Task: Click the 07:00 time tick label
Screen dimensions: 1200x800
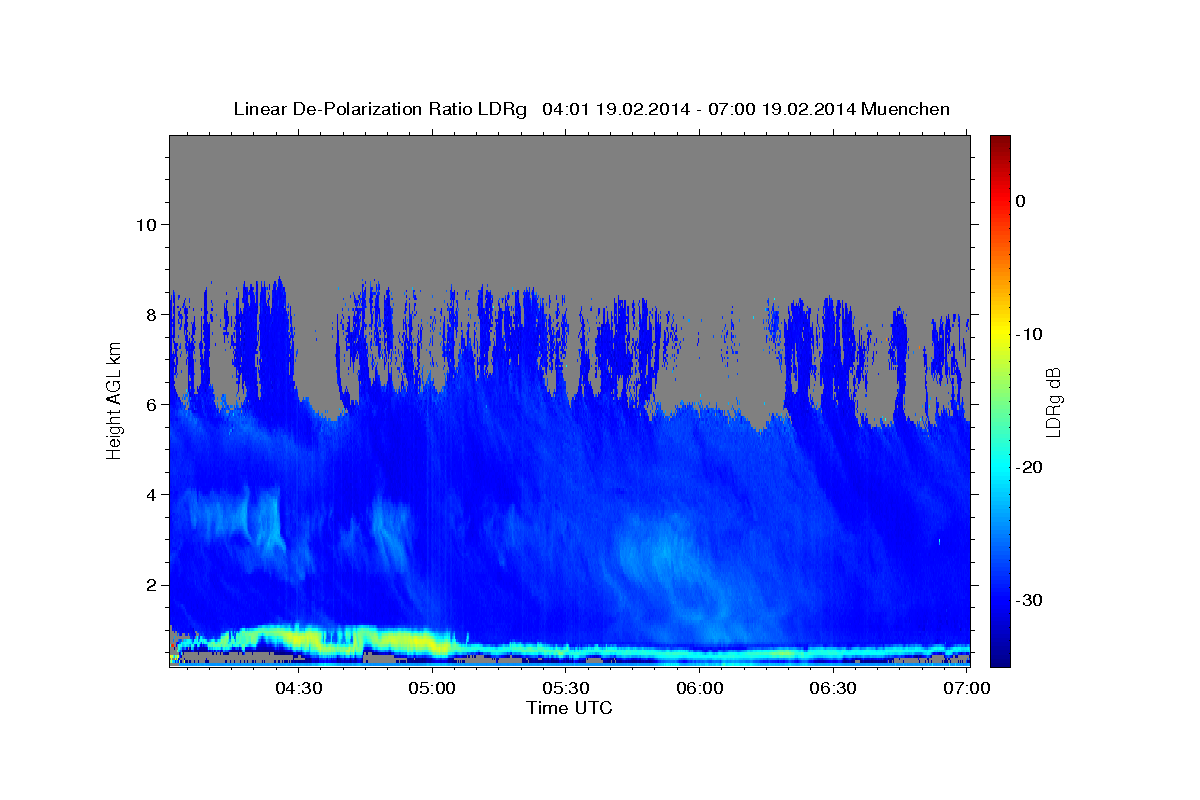Action: pyautogui.click(x=967, y=689)
